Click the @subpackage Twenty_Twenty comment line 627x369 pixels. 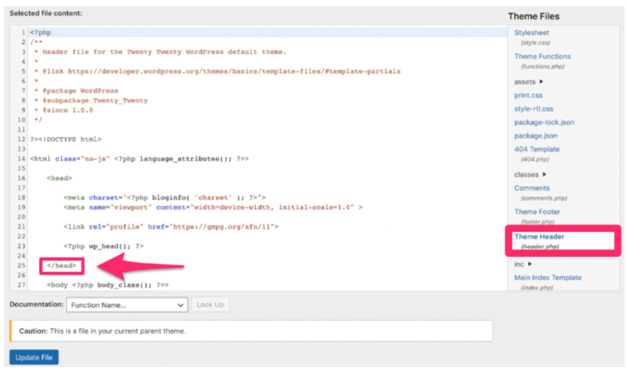tap(91, 100)
